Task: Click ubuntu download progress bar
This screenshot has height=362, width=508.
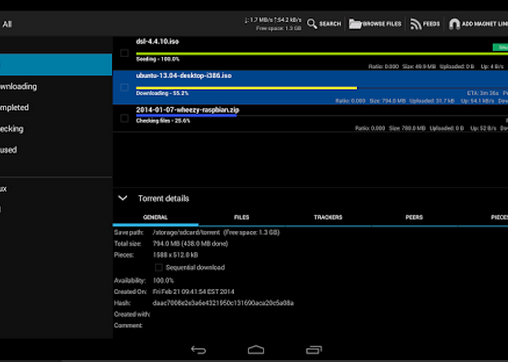Action: [x=322, y=88]
